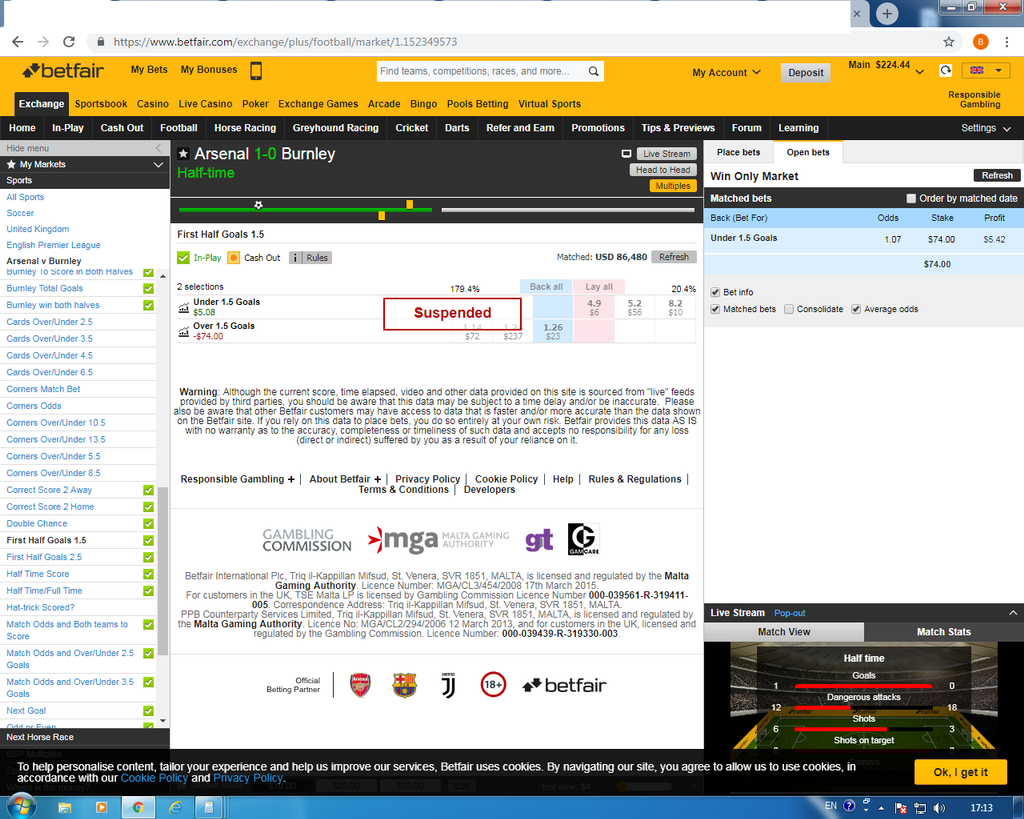Screen dimensions: 1024x819
Task: Toggle the Cash Out orange indicator
Action: [234, 258]
